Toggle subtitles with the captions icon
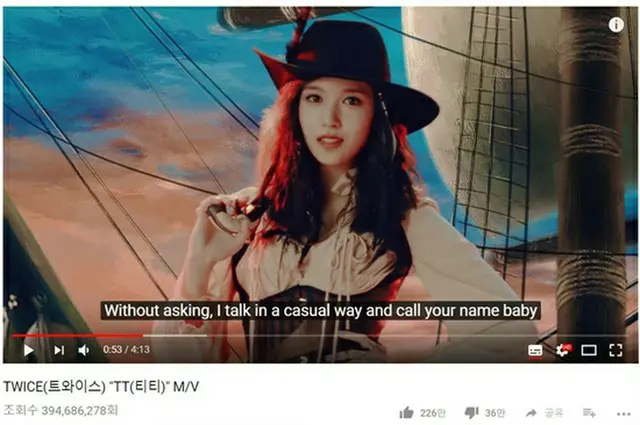Screen dimensions: 640x425 [535, 350]
